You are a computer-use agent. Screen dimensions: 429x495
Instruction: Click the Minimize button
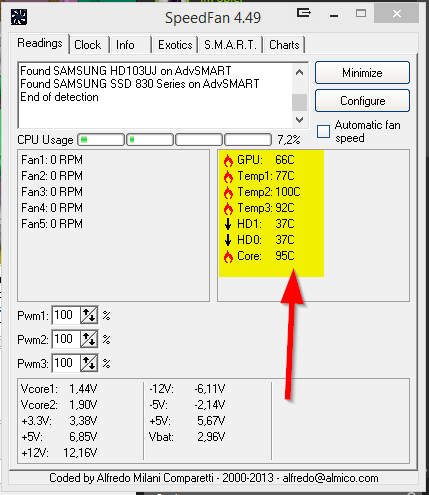click(362, 73)
